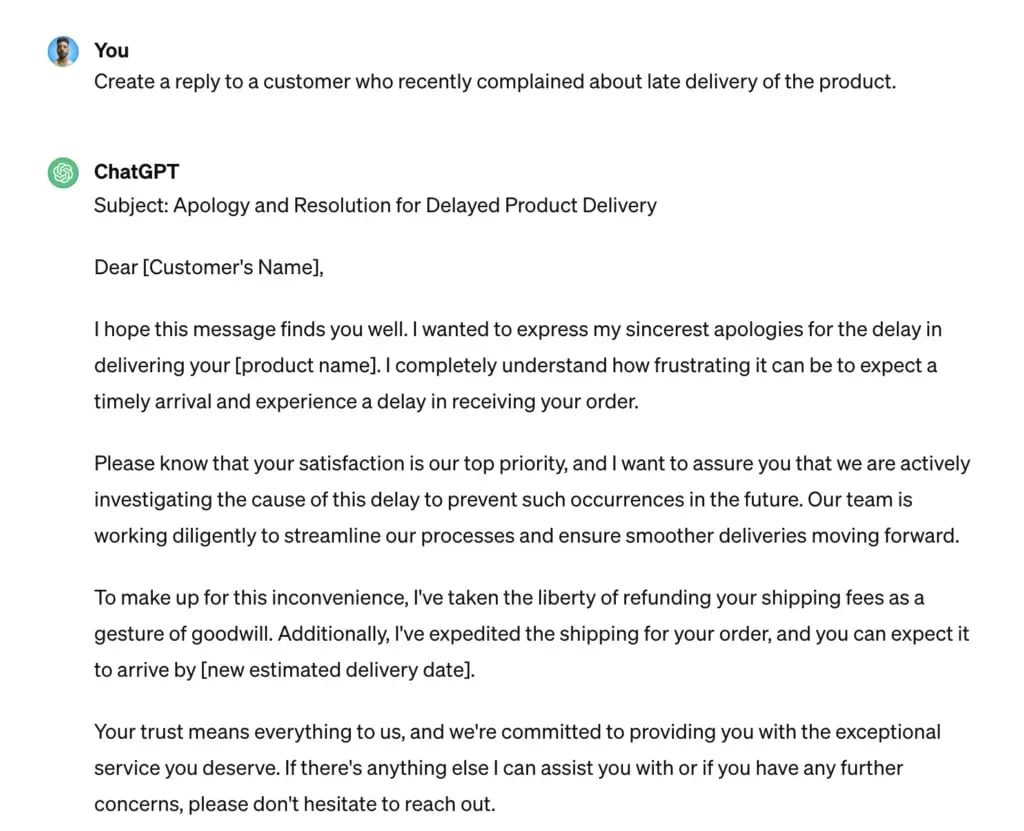This screenshot has height=831, width=1024.
Task: Click the "You" sender name
Action: [x=111, y=50]
